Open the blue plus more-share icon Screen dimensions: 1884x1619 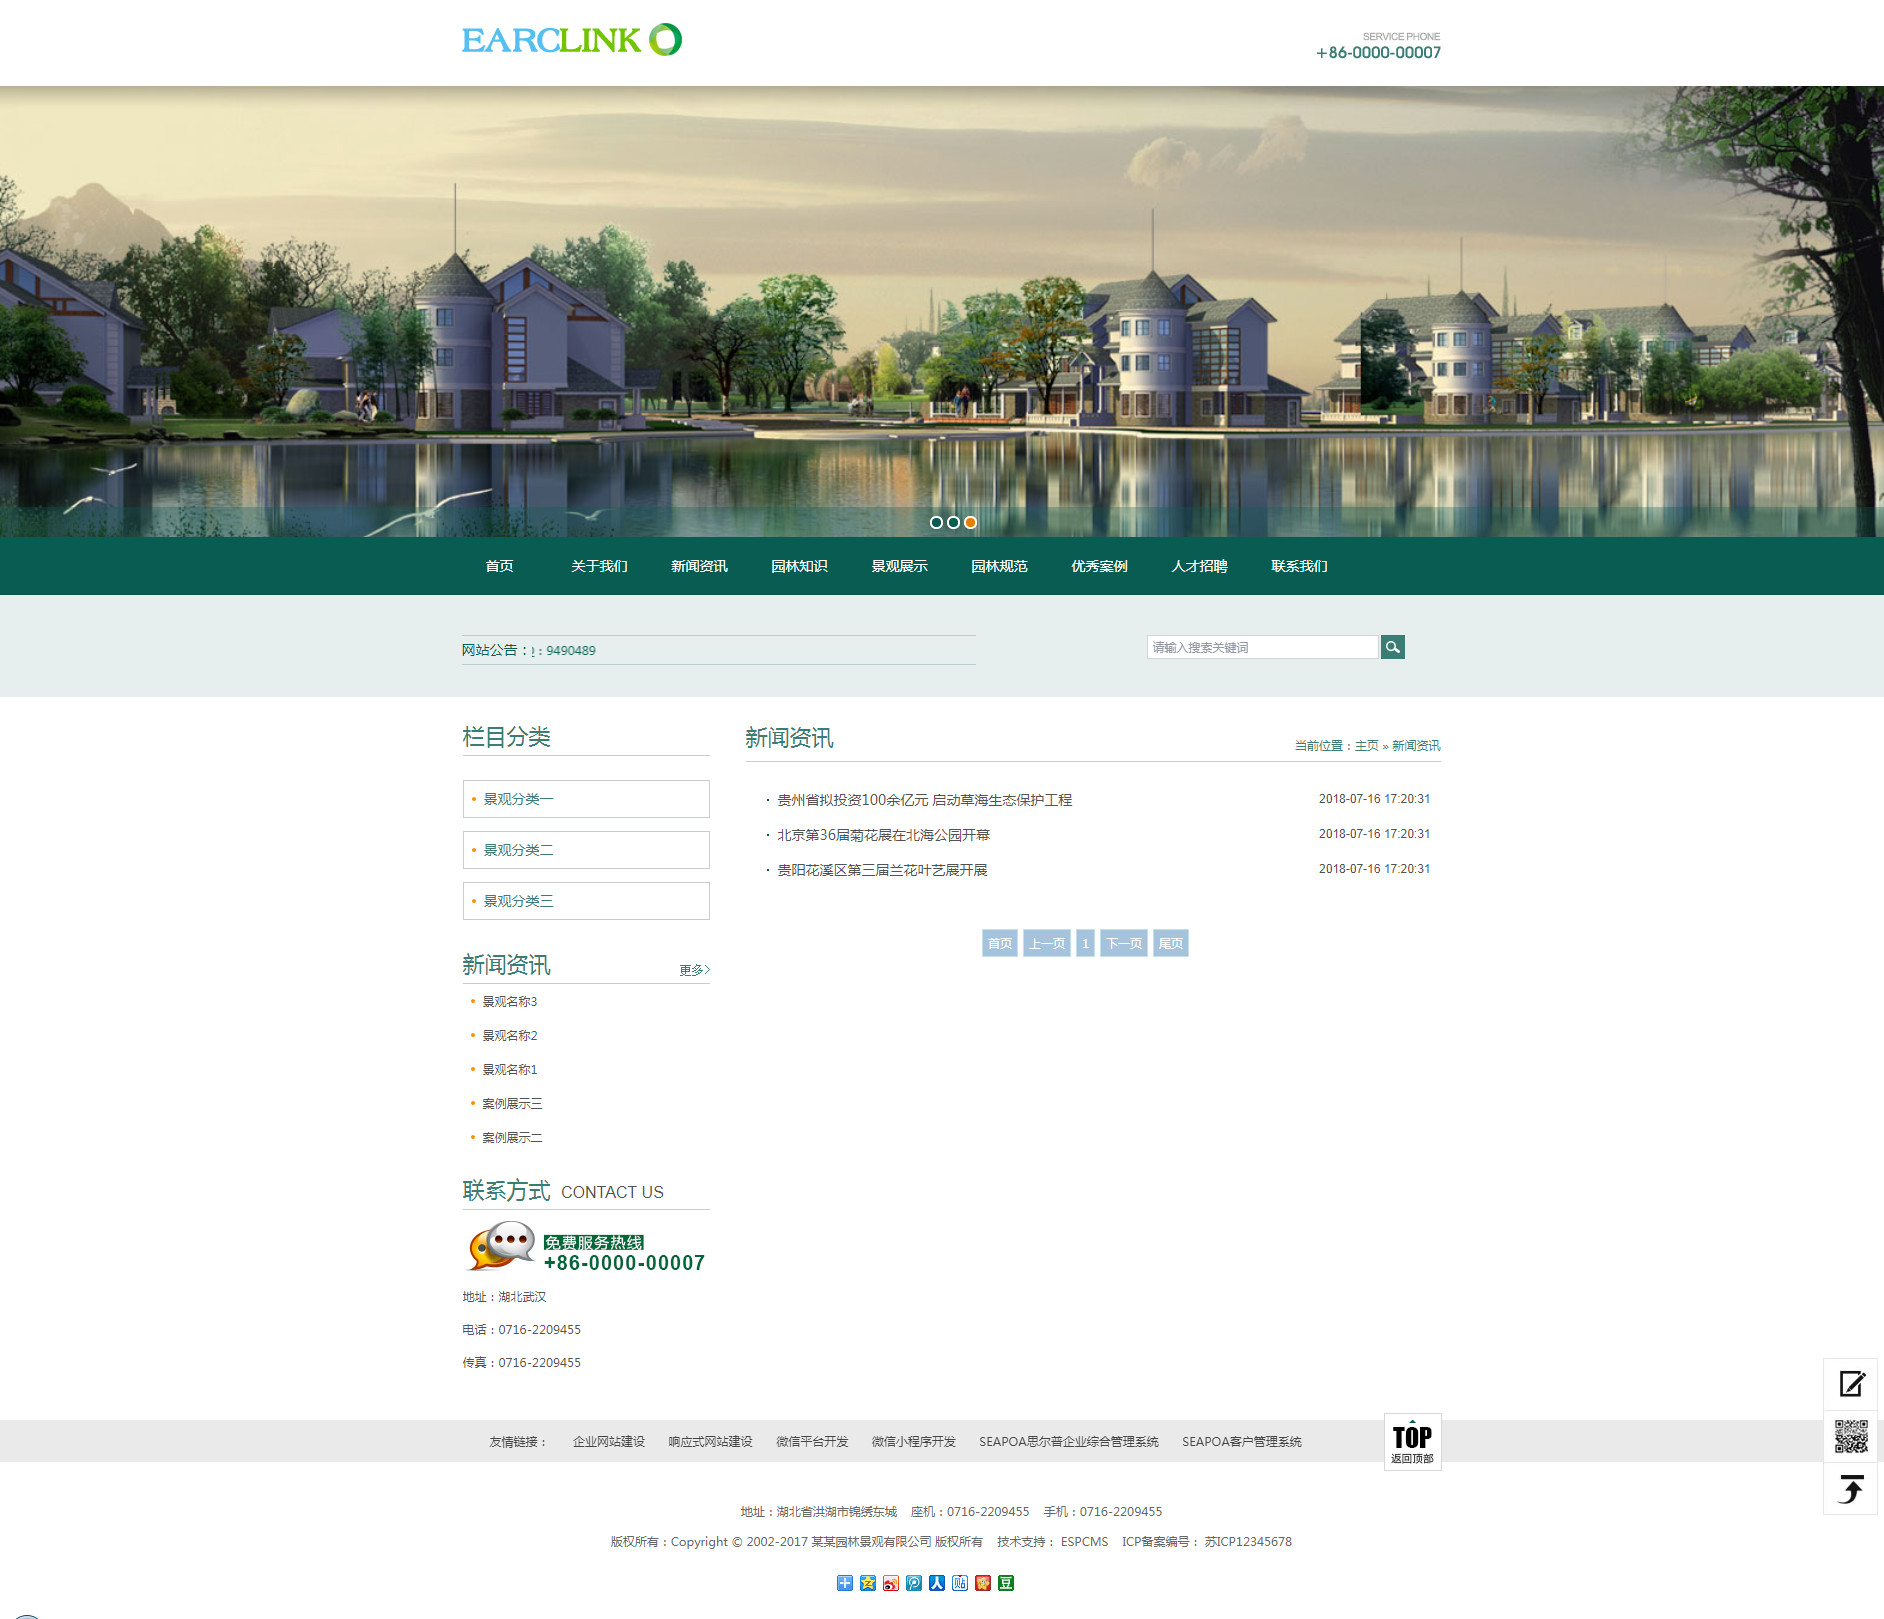click(845, 1583)
